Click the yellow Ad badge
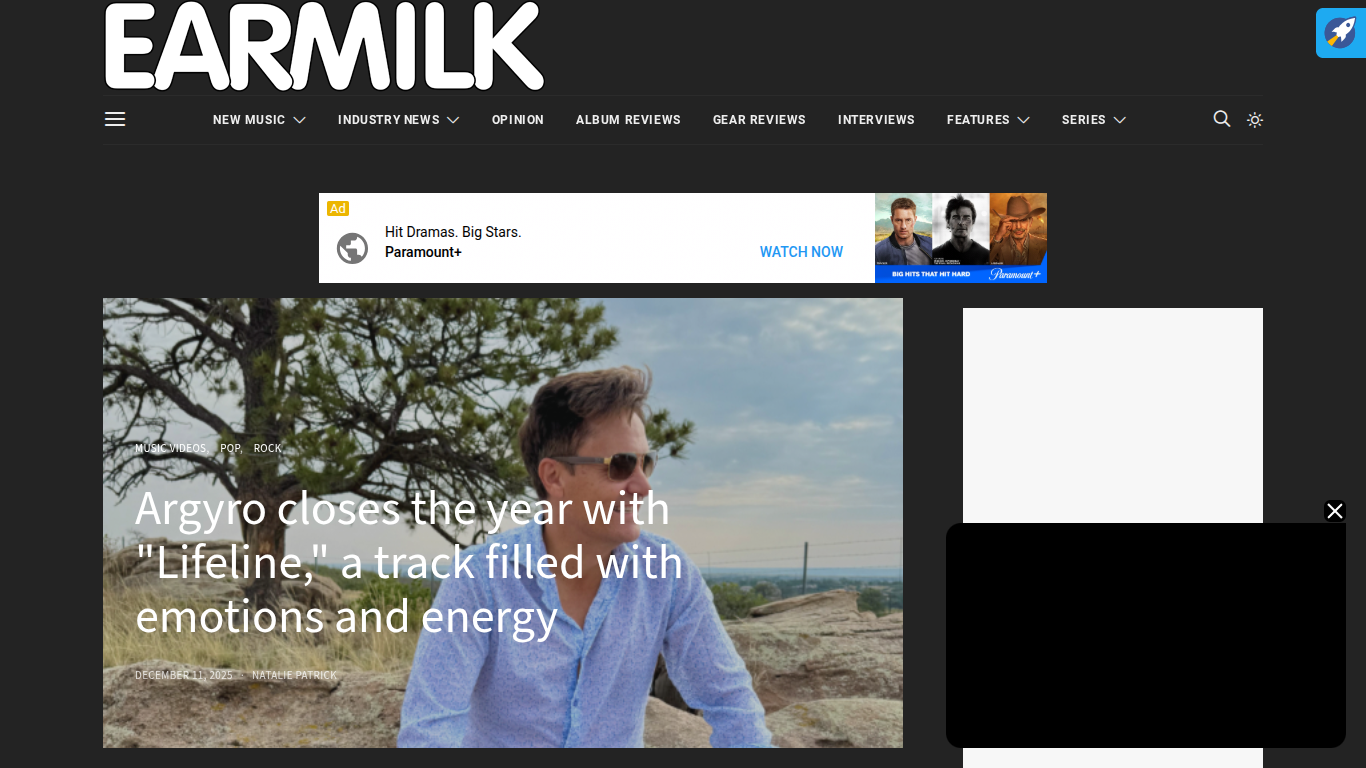The height and width of the screenshot is (768, 1366). 338,208
